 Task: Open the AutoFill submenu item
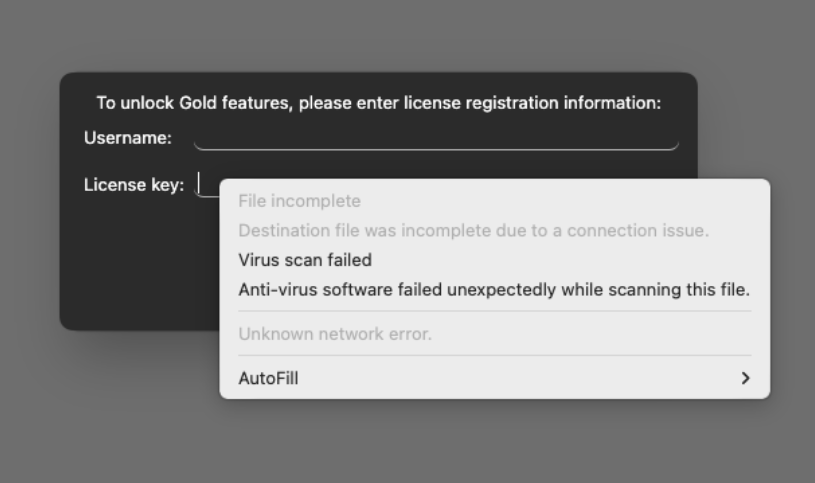(x=268, y=378)
